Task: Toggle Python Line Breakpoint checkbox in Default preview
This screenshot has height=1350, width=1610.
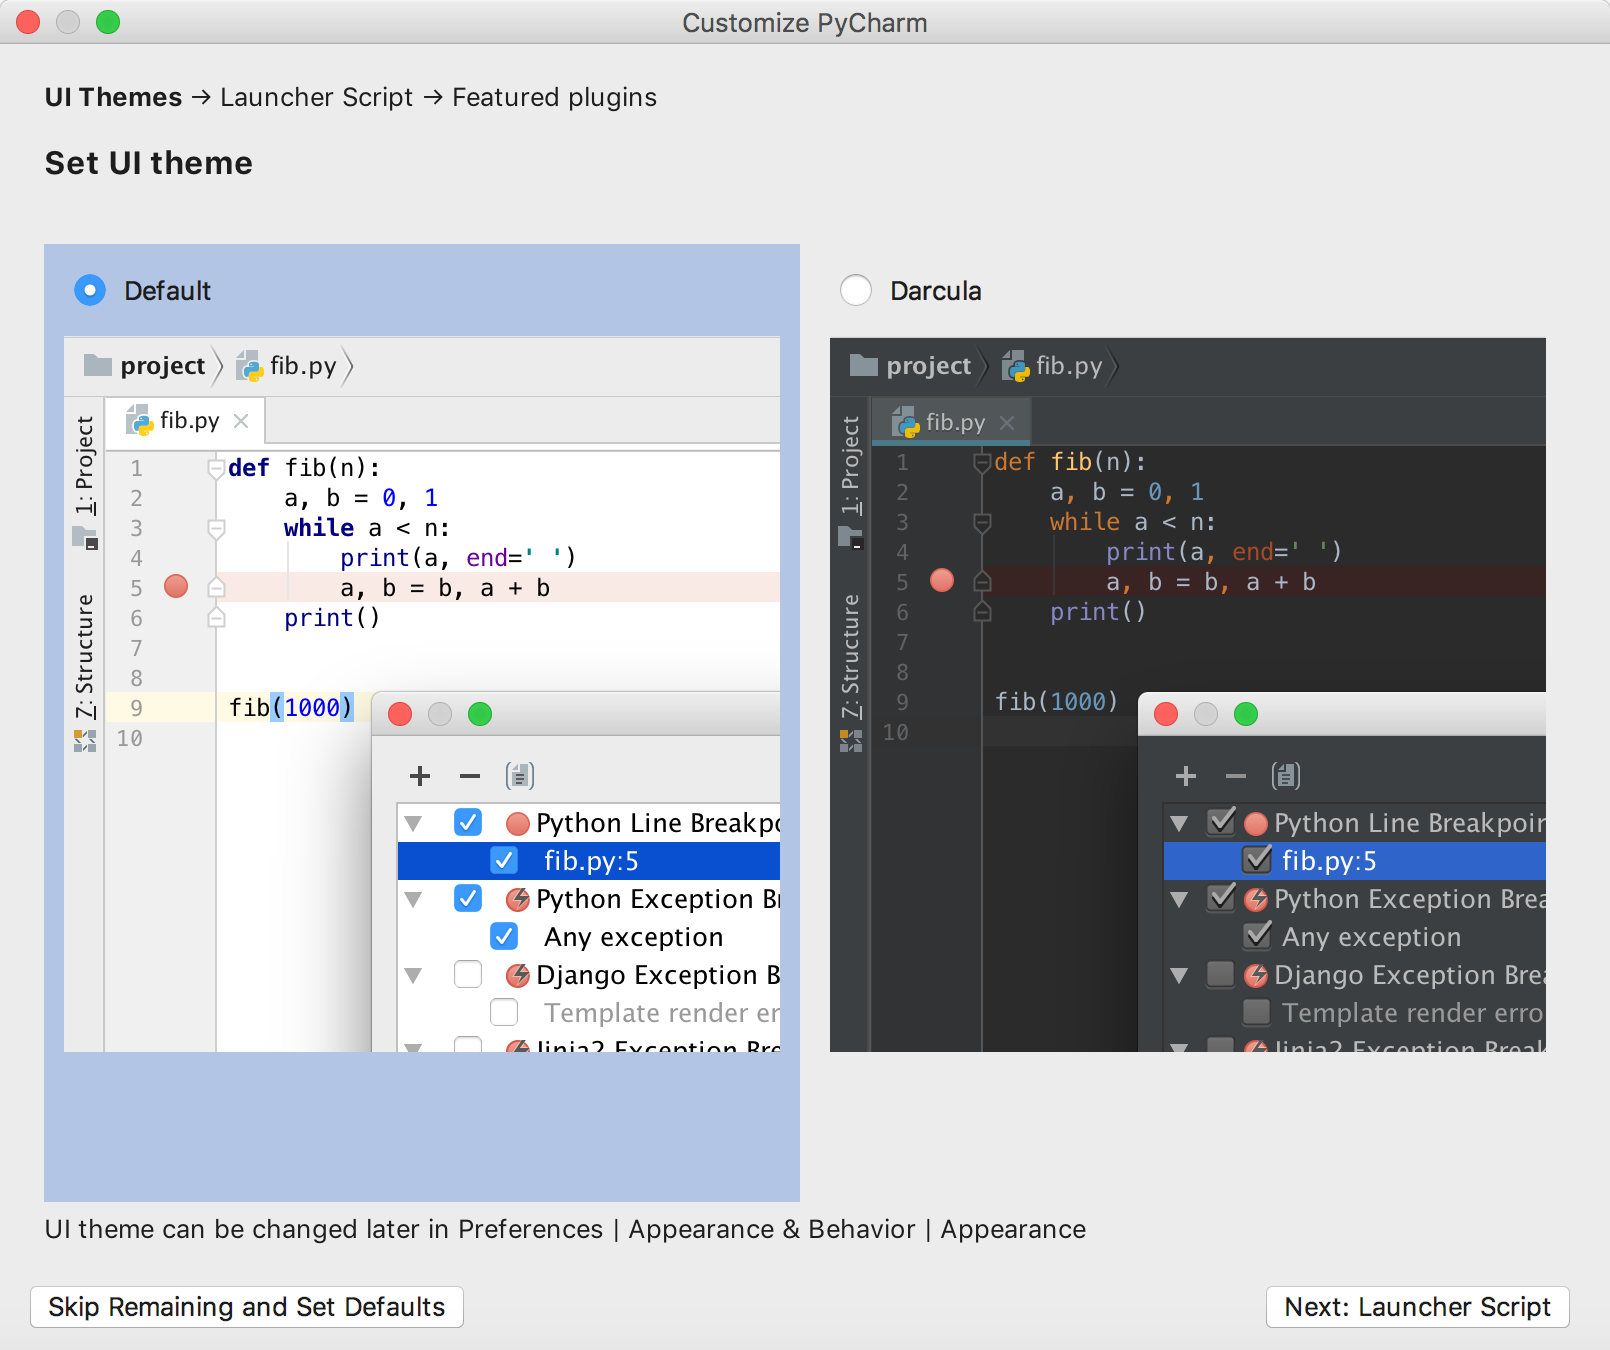Action: [x=468, y=822]
